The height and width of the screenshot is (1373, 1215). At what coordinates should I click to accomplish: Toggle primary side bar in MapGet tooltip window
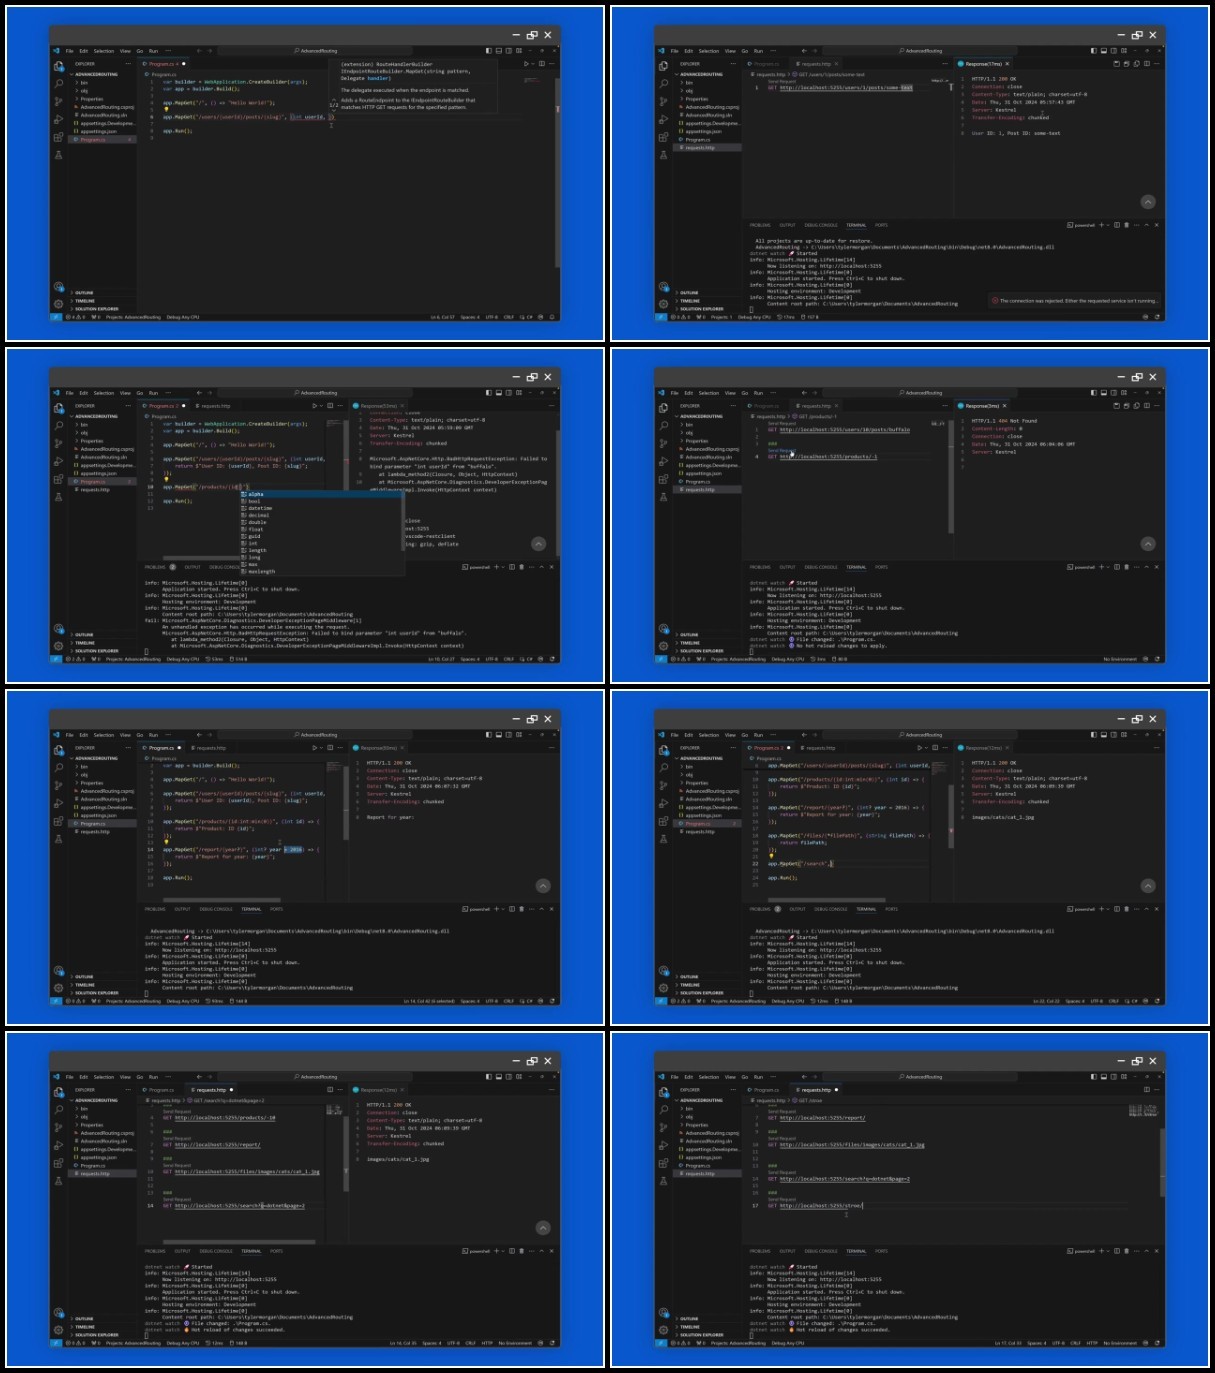489,51
